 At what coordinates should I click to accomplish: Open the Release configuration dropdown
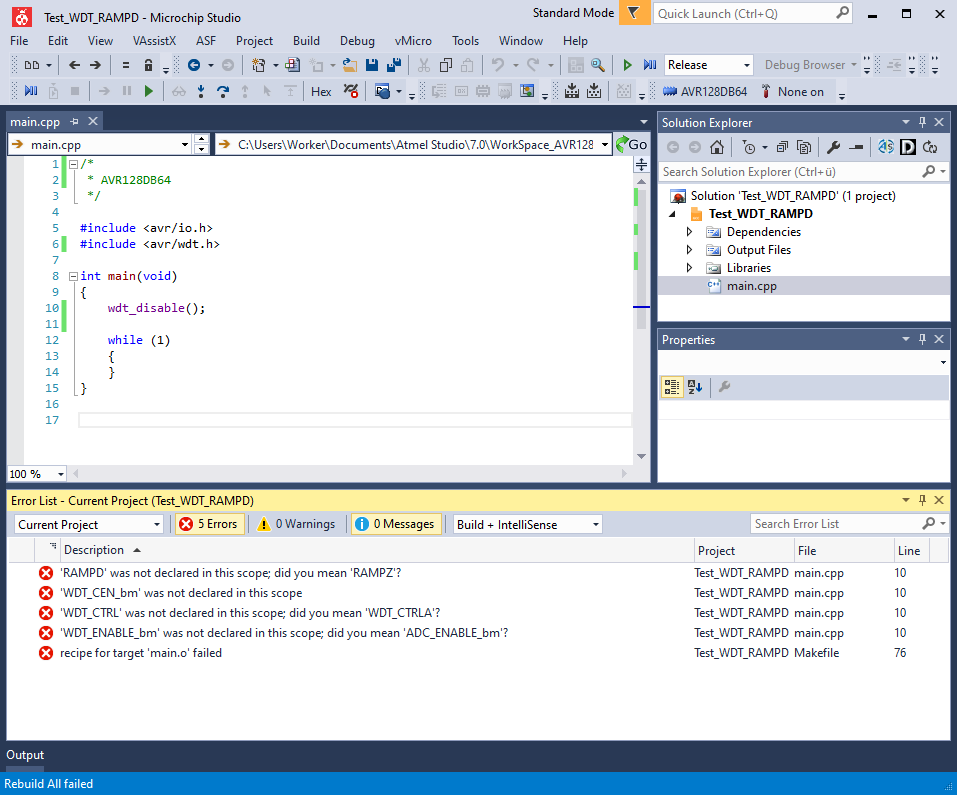tap(709, 65)
